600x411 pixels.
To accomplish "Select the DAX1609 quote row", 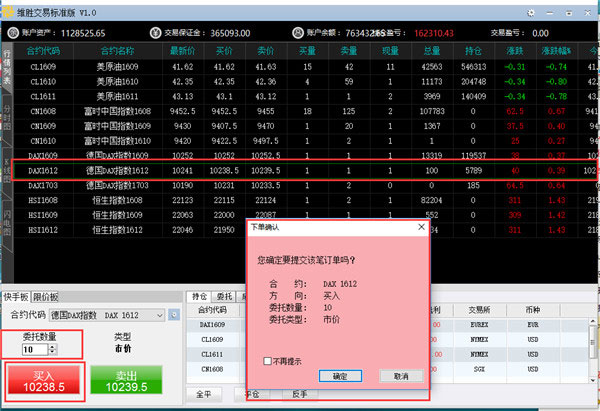I will [x=305, y=155].
